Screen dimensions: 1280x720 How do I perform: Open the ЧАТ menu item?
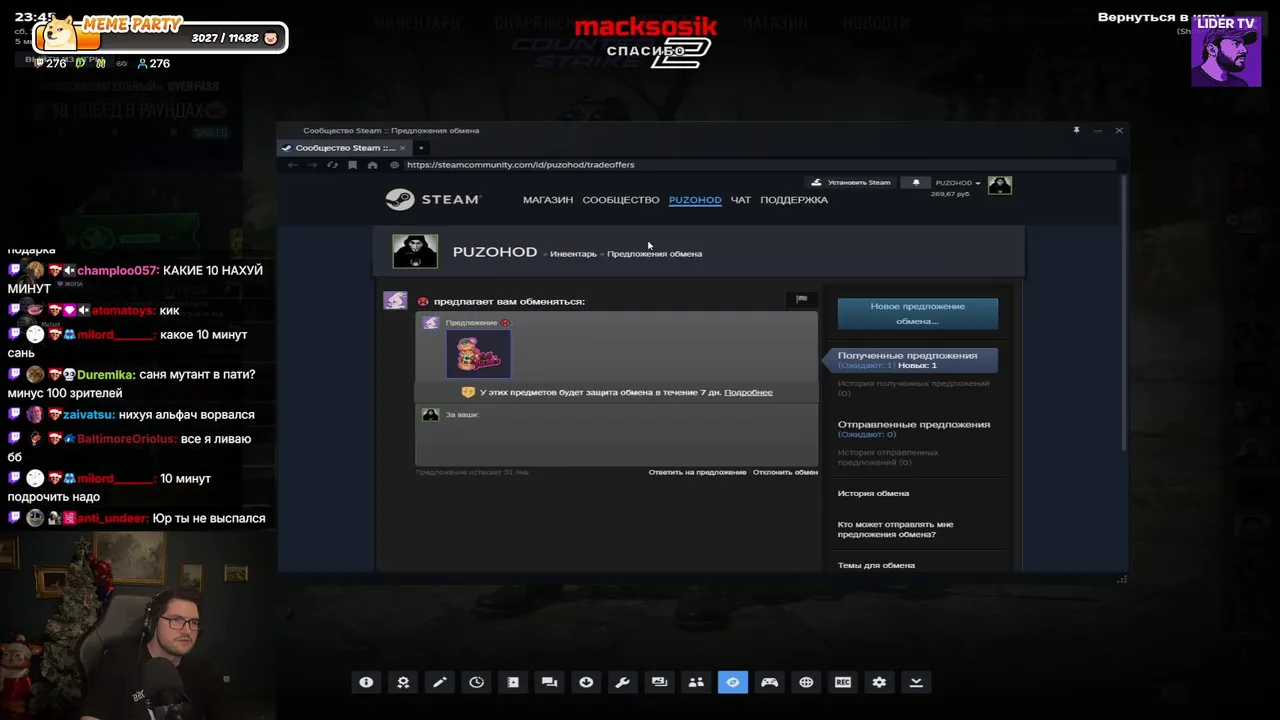point(741,200)
